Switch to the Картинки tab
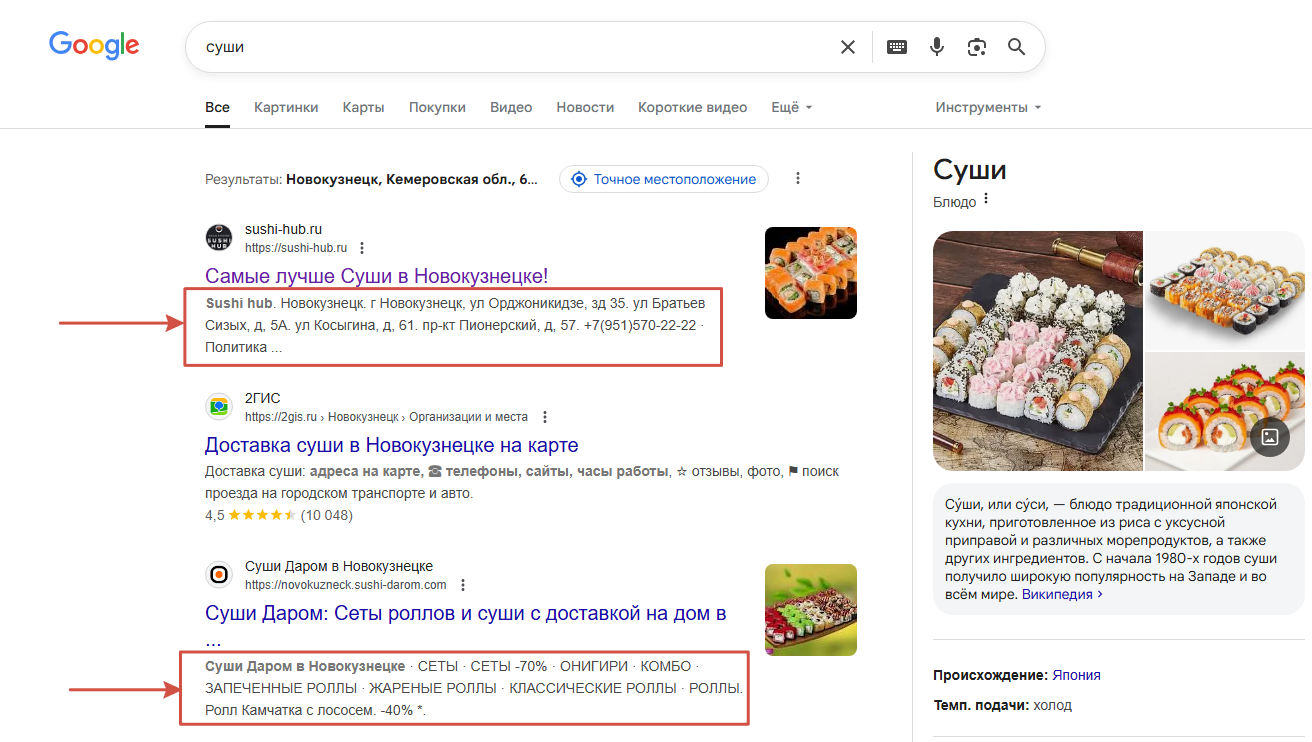 pos(286,107)
